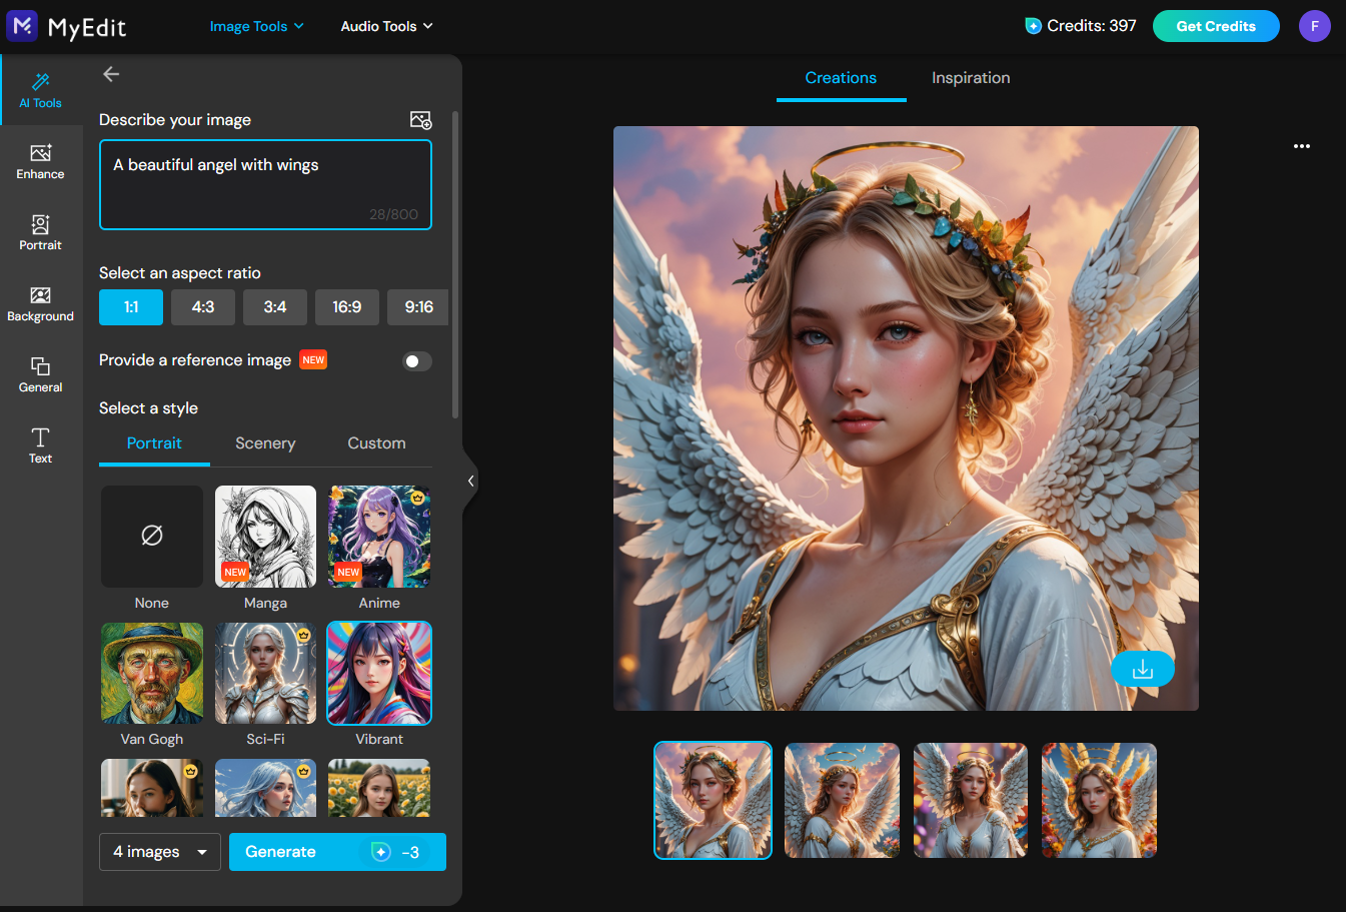Open the Portrait tools section
Image resolution: width=1346 pixels, height=912 pixels.
[x=40, y=232]
